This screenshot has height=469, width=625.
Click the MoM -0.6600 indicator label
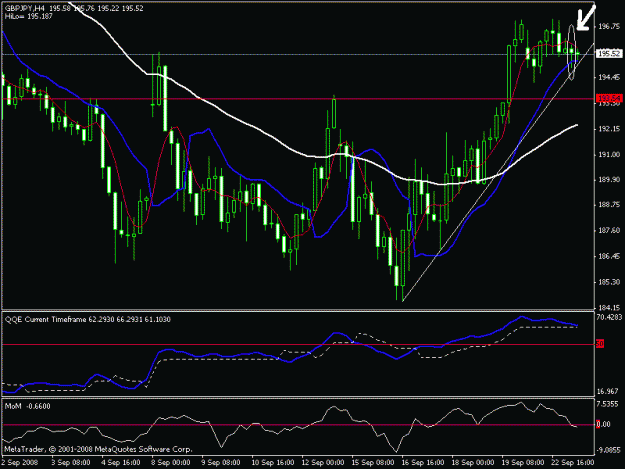click(x=28, y=406)
